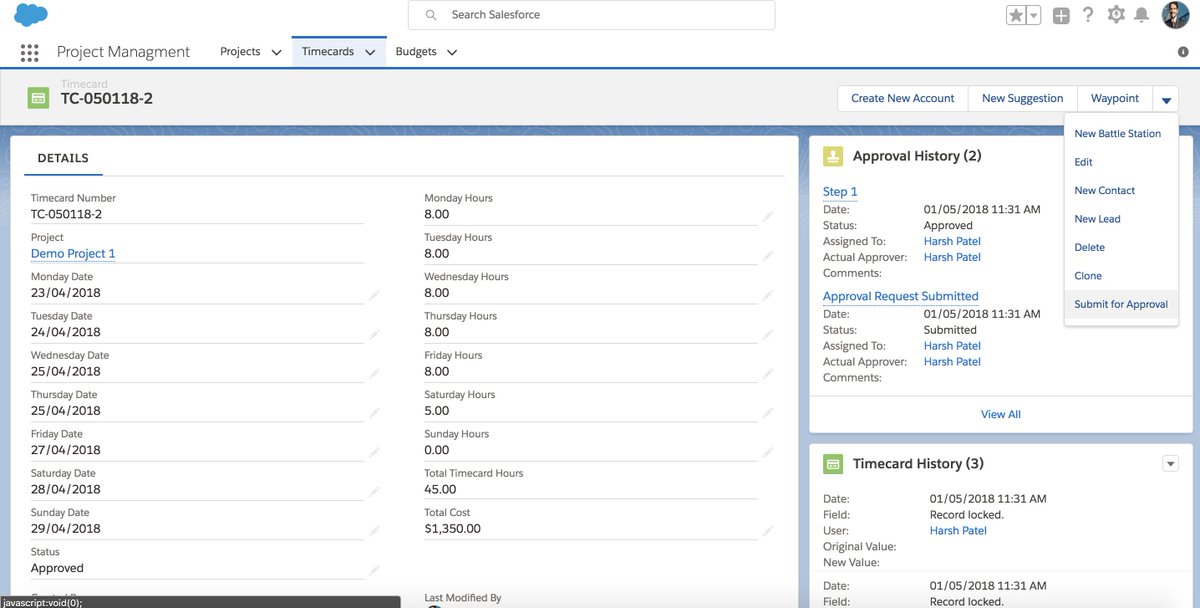The image size is (1200, 608).
Task: Edit Tuesday Hours with pencil icon
Action: (768, 255)
